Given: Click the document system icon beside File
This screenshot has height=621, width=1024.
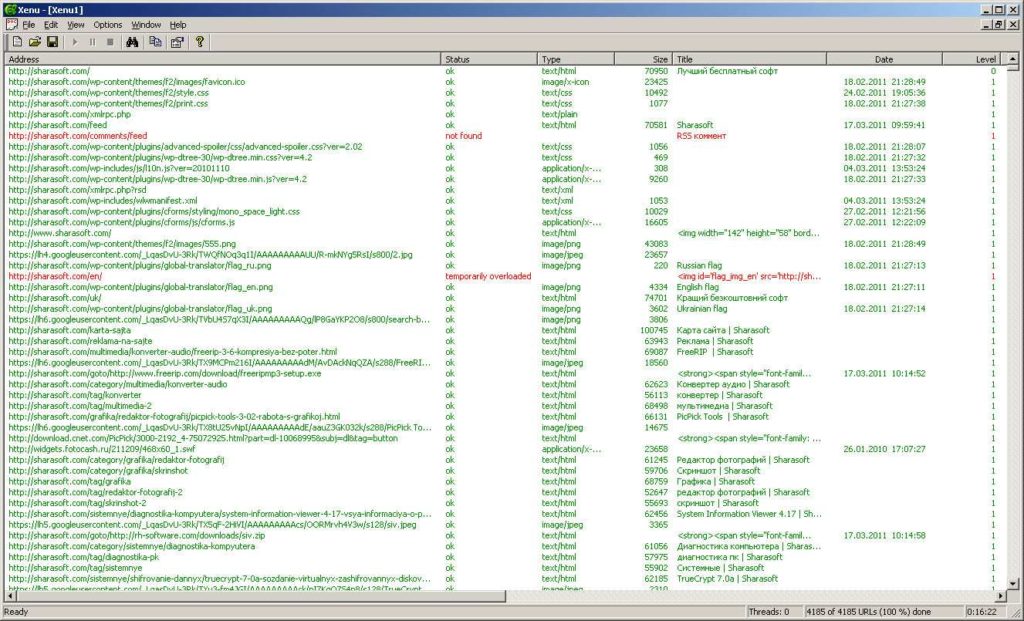Looking at the screenshot, I should [x=12, y=25].
